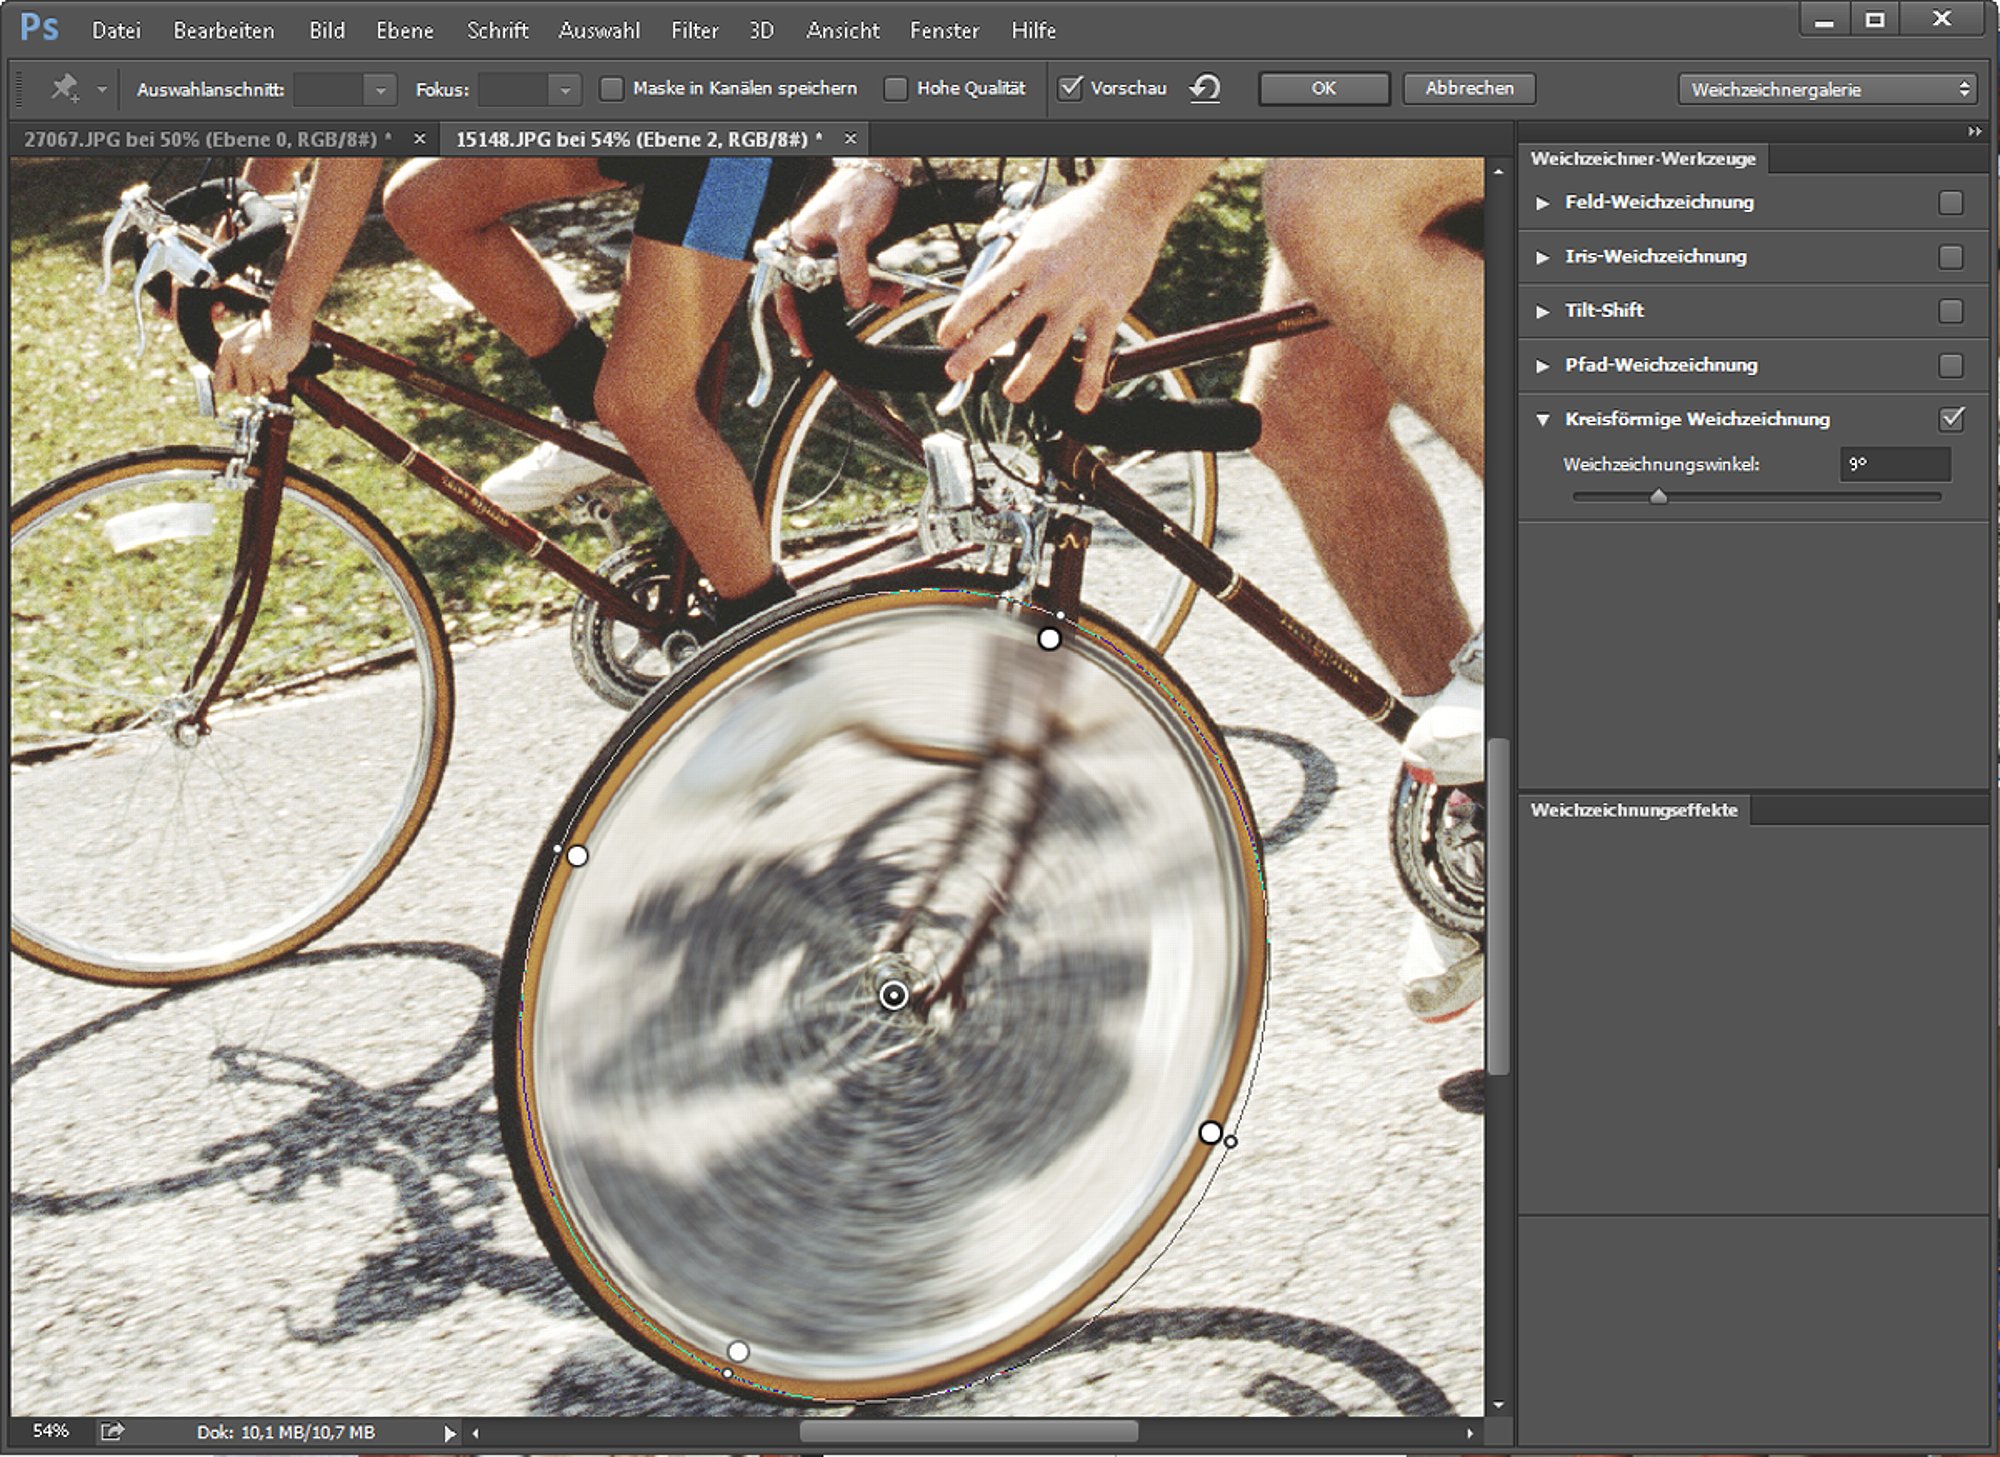Enable Iris-Weichzeichnung checkbox

[x=1950, y=257]
